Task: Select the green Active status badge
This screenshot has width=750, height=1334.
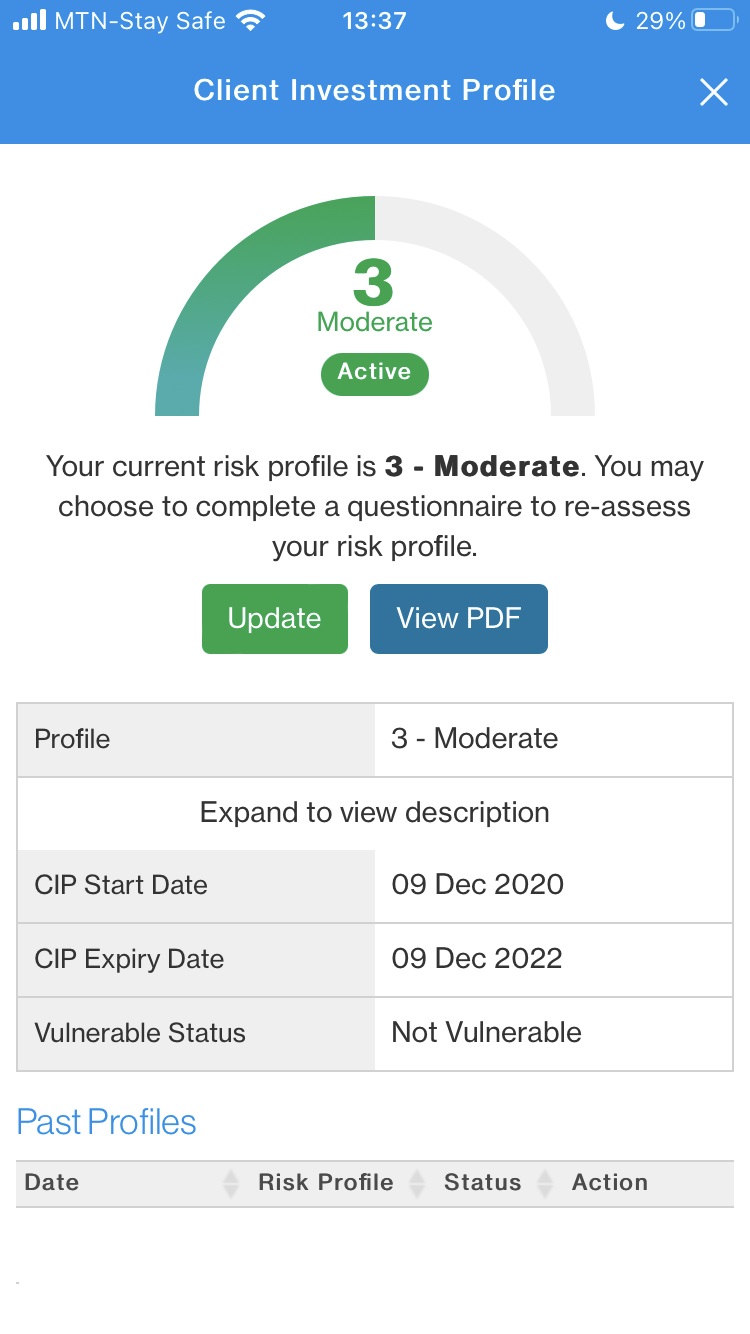Action: (374, 373)
